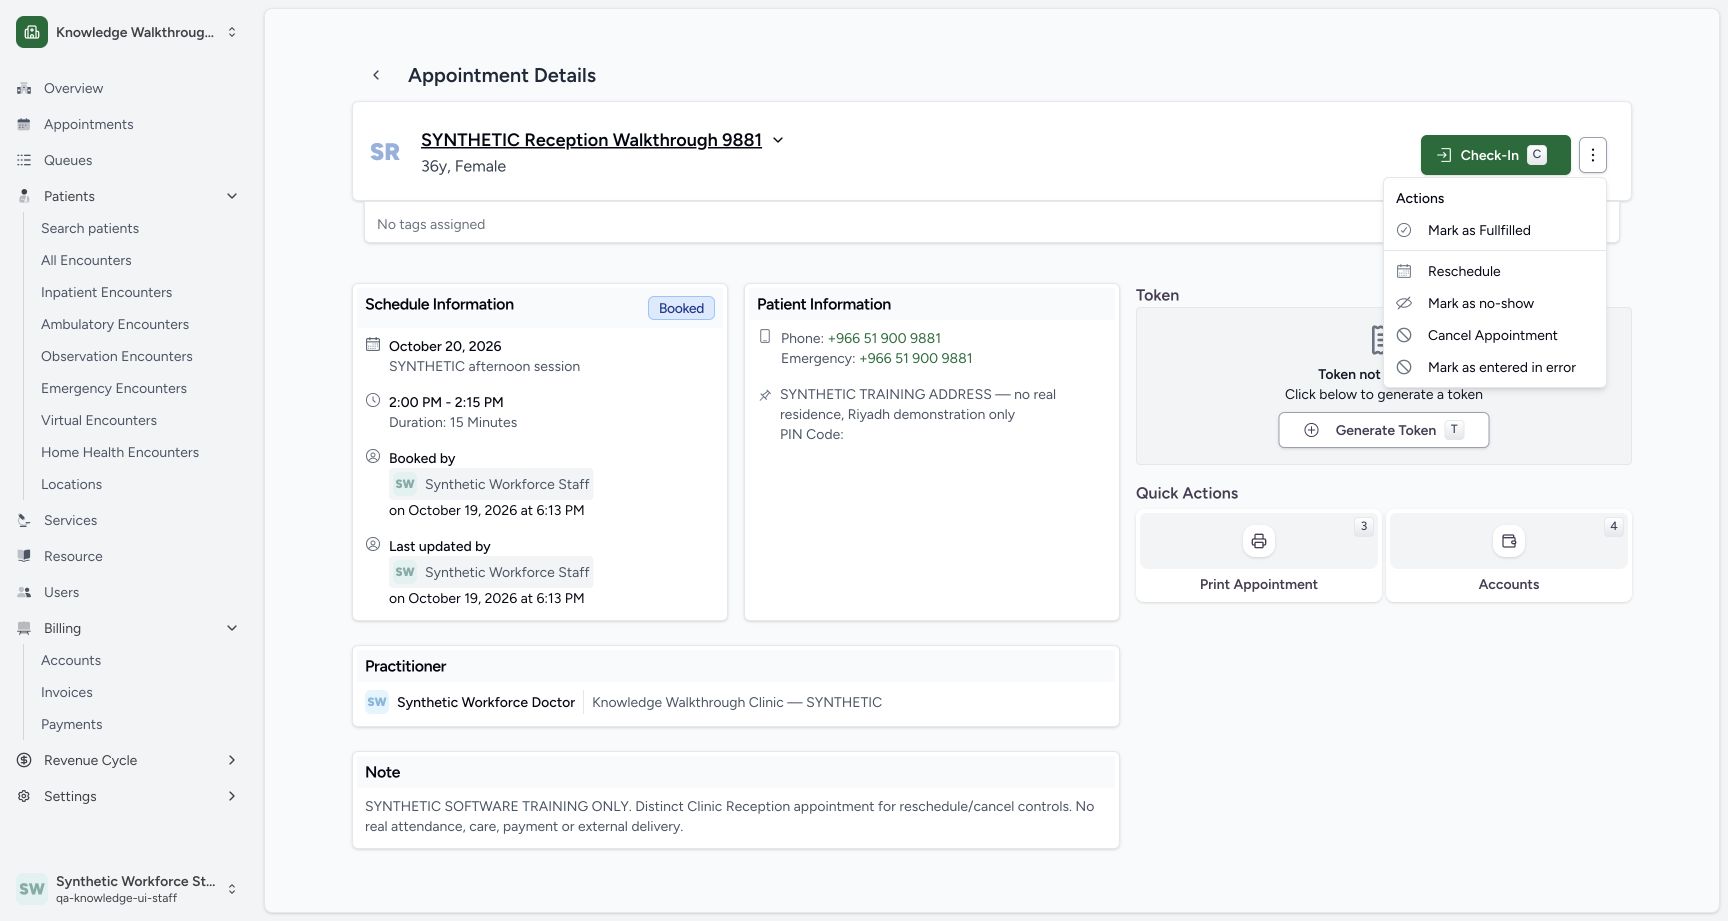1728x921 pixels.
Task: Click the patient phone number link
Action: click(x=884, y=338)
